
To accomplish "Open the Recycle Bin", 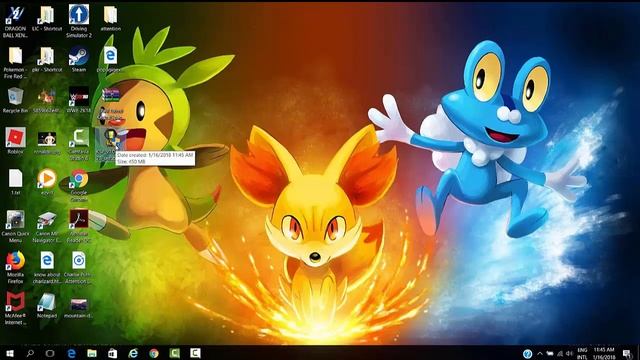I will [x=15, y=100].
